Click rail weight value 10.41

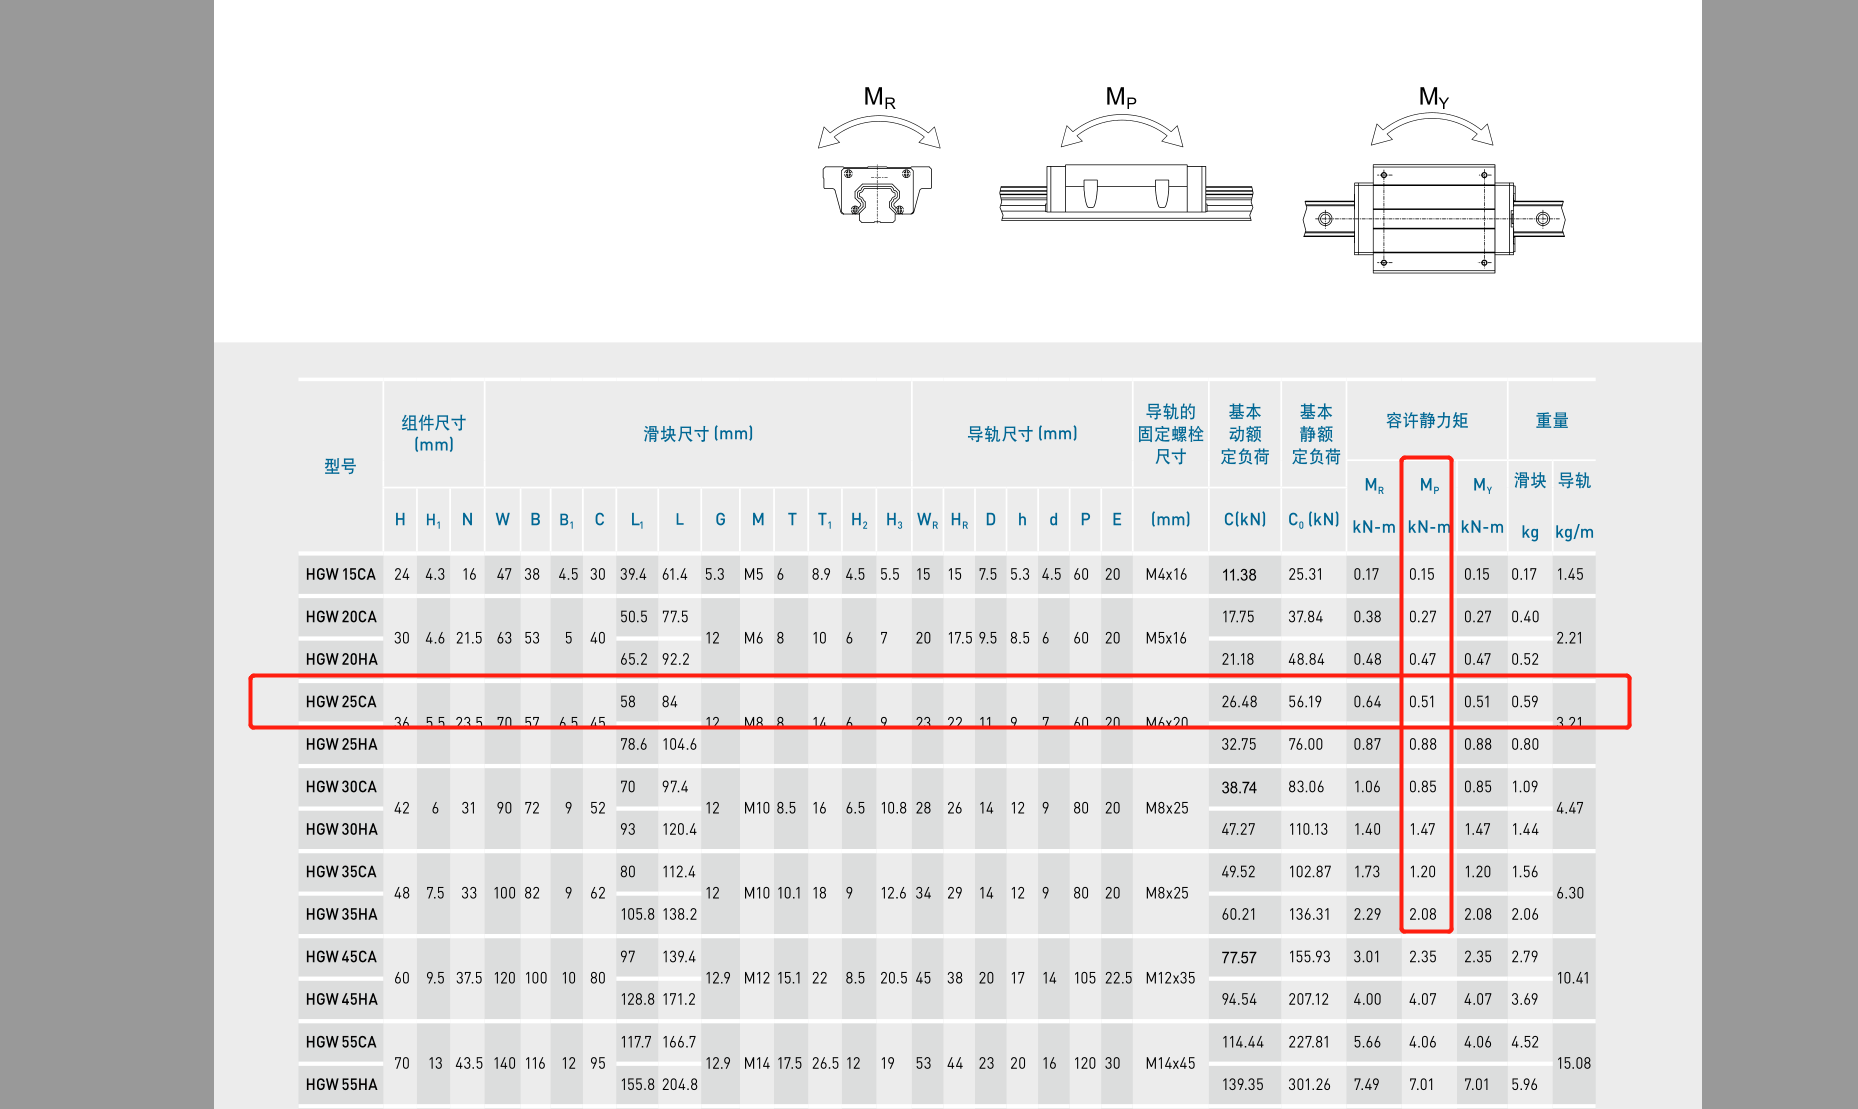point(1573,978)
